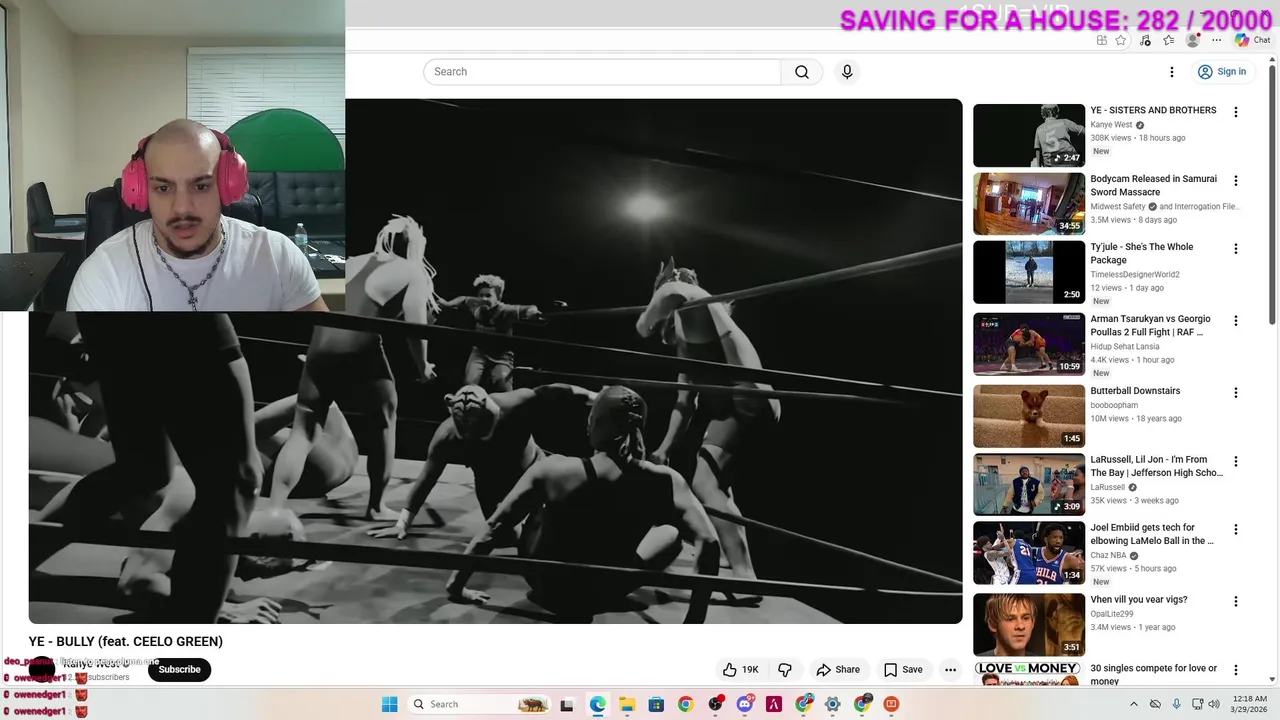
Task: Open volume speaker icon in tray
Action: pyautogui.click(x=1213, y=704)
